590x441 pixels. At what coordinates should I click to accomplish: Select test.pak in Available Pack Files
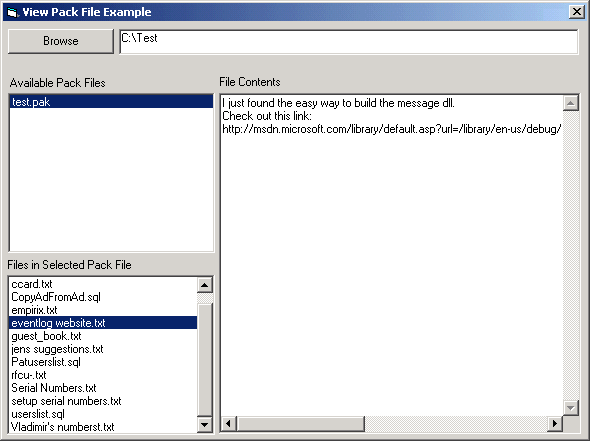[x=111, y=102]
